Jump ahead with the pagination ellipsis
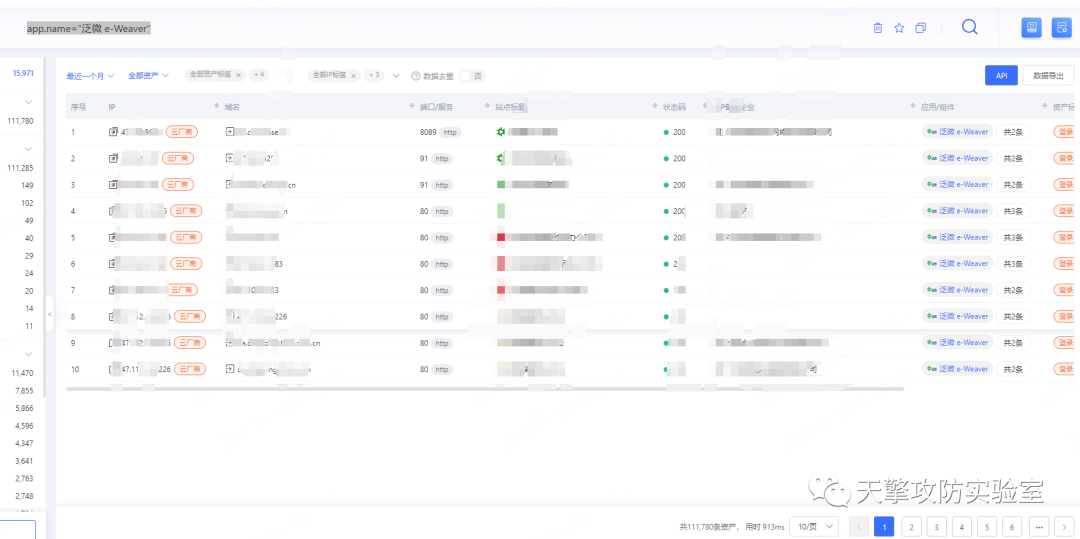Image resolution: width=1080 pixels, height=539 pixels. [1038, 527]
